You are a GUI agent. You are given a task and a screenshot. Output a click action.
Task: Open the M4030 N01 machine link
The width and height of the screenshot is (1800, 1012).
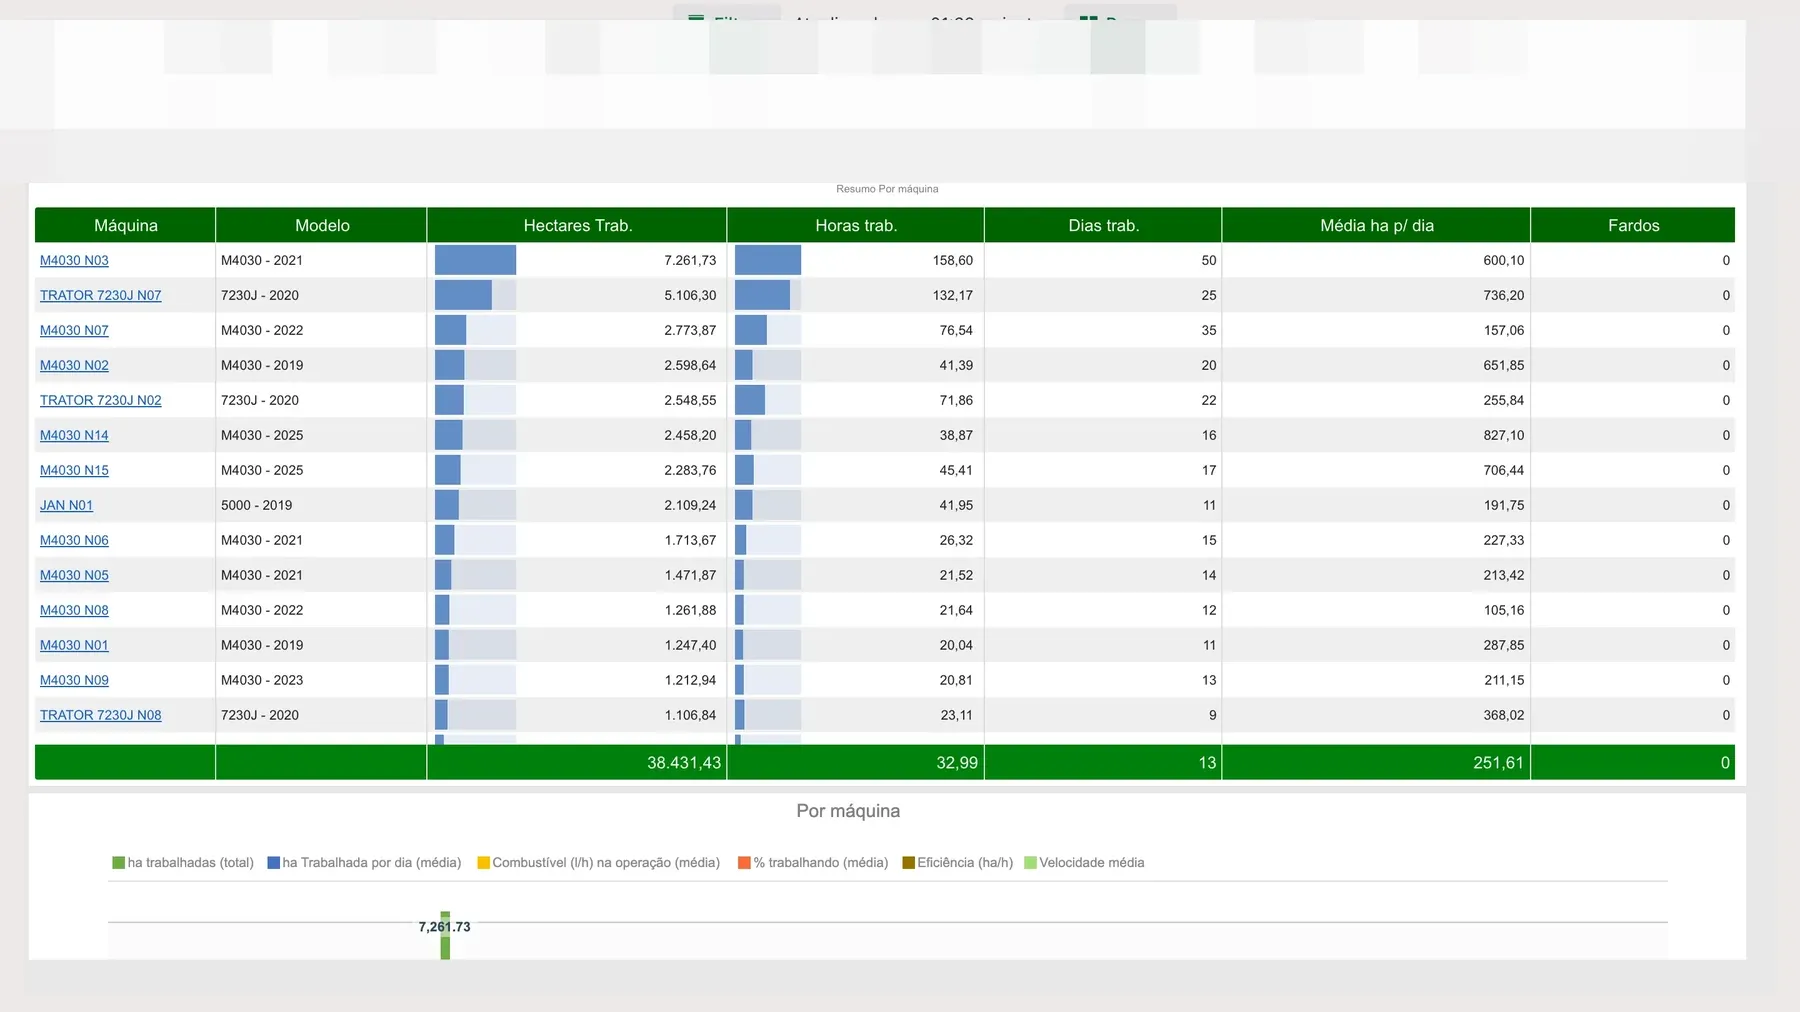point(74,645)
